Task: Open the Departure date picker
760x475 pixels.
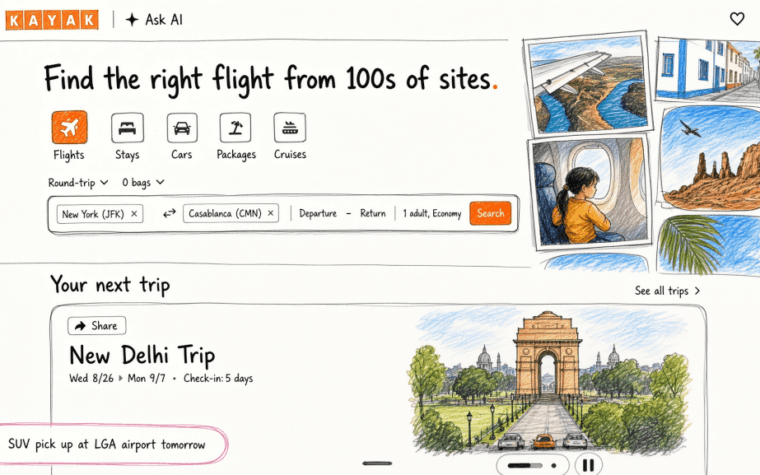Action: point(317,213)
